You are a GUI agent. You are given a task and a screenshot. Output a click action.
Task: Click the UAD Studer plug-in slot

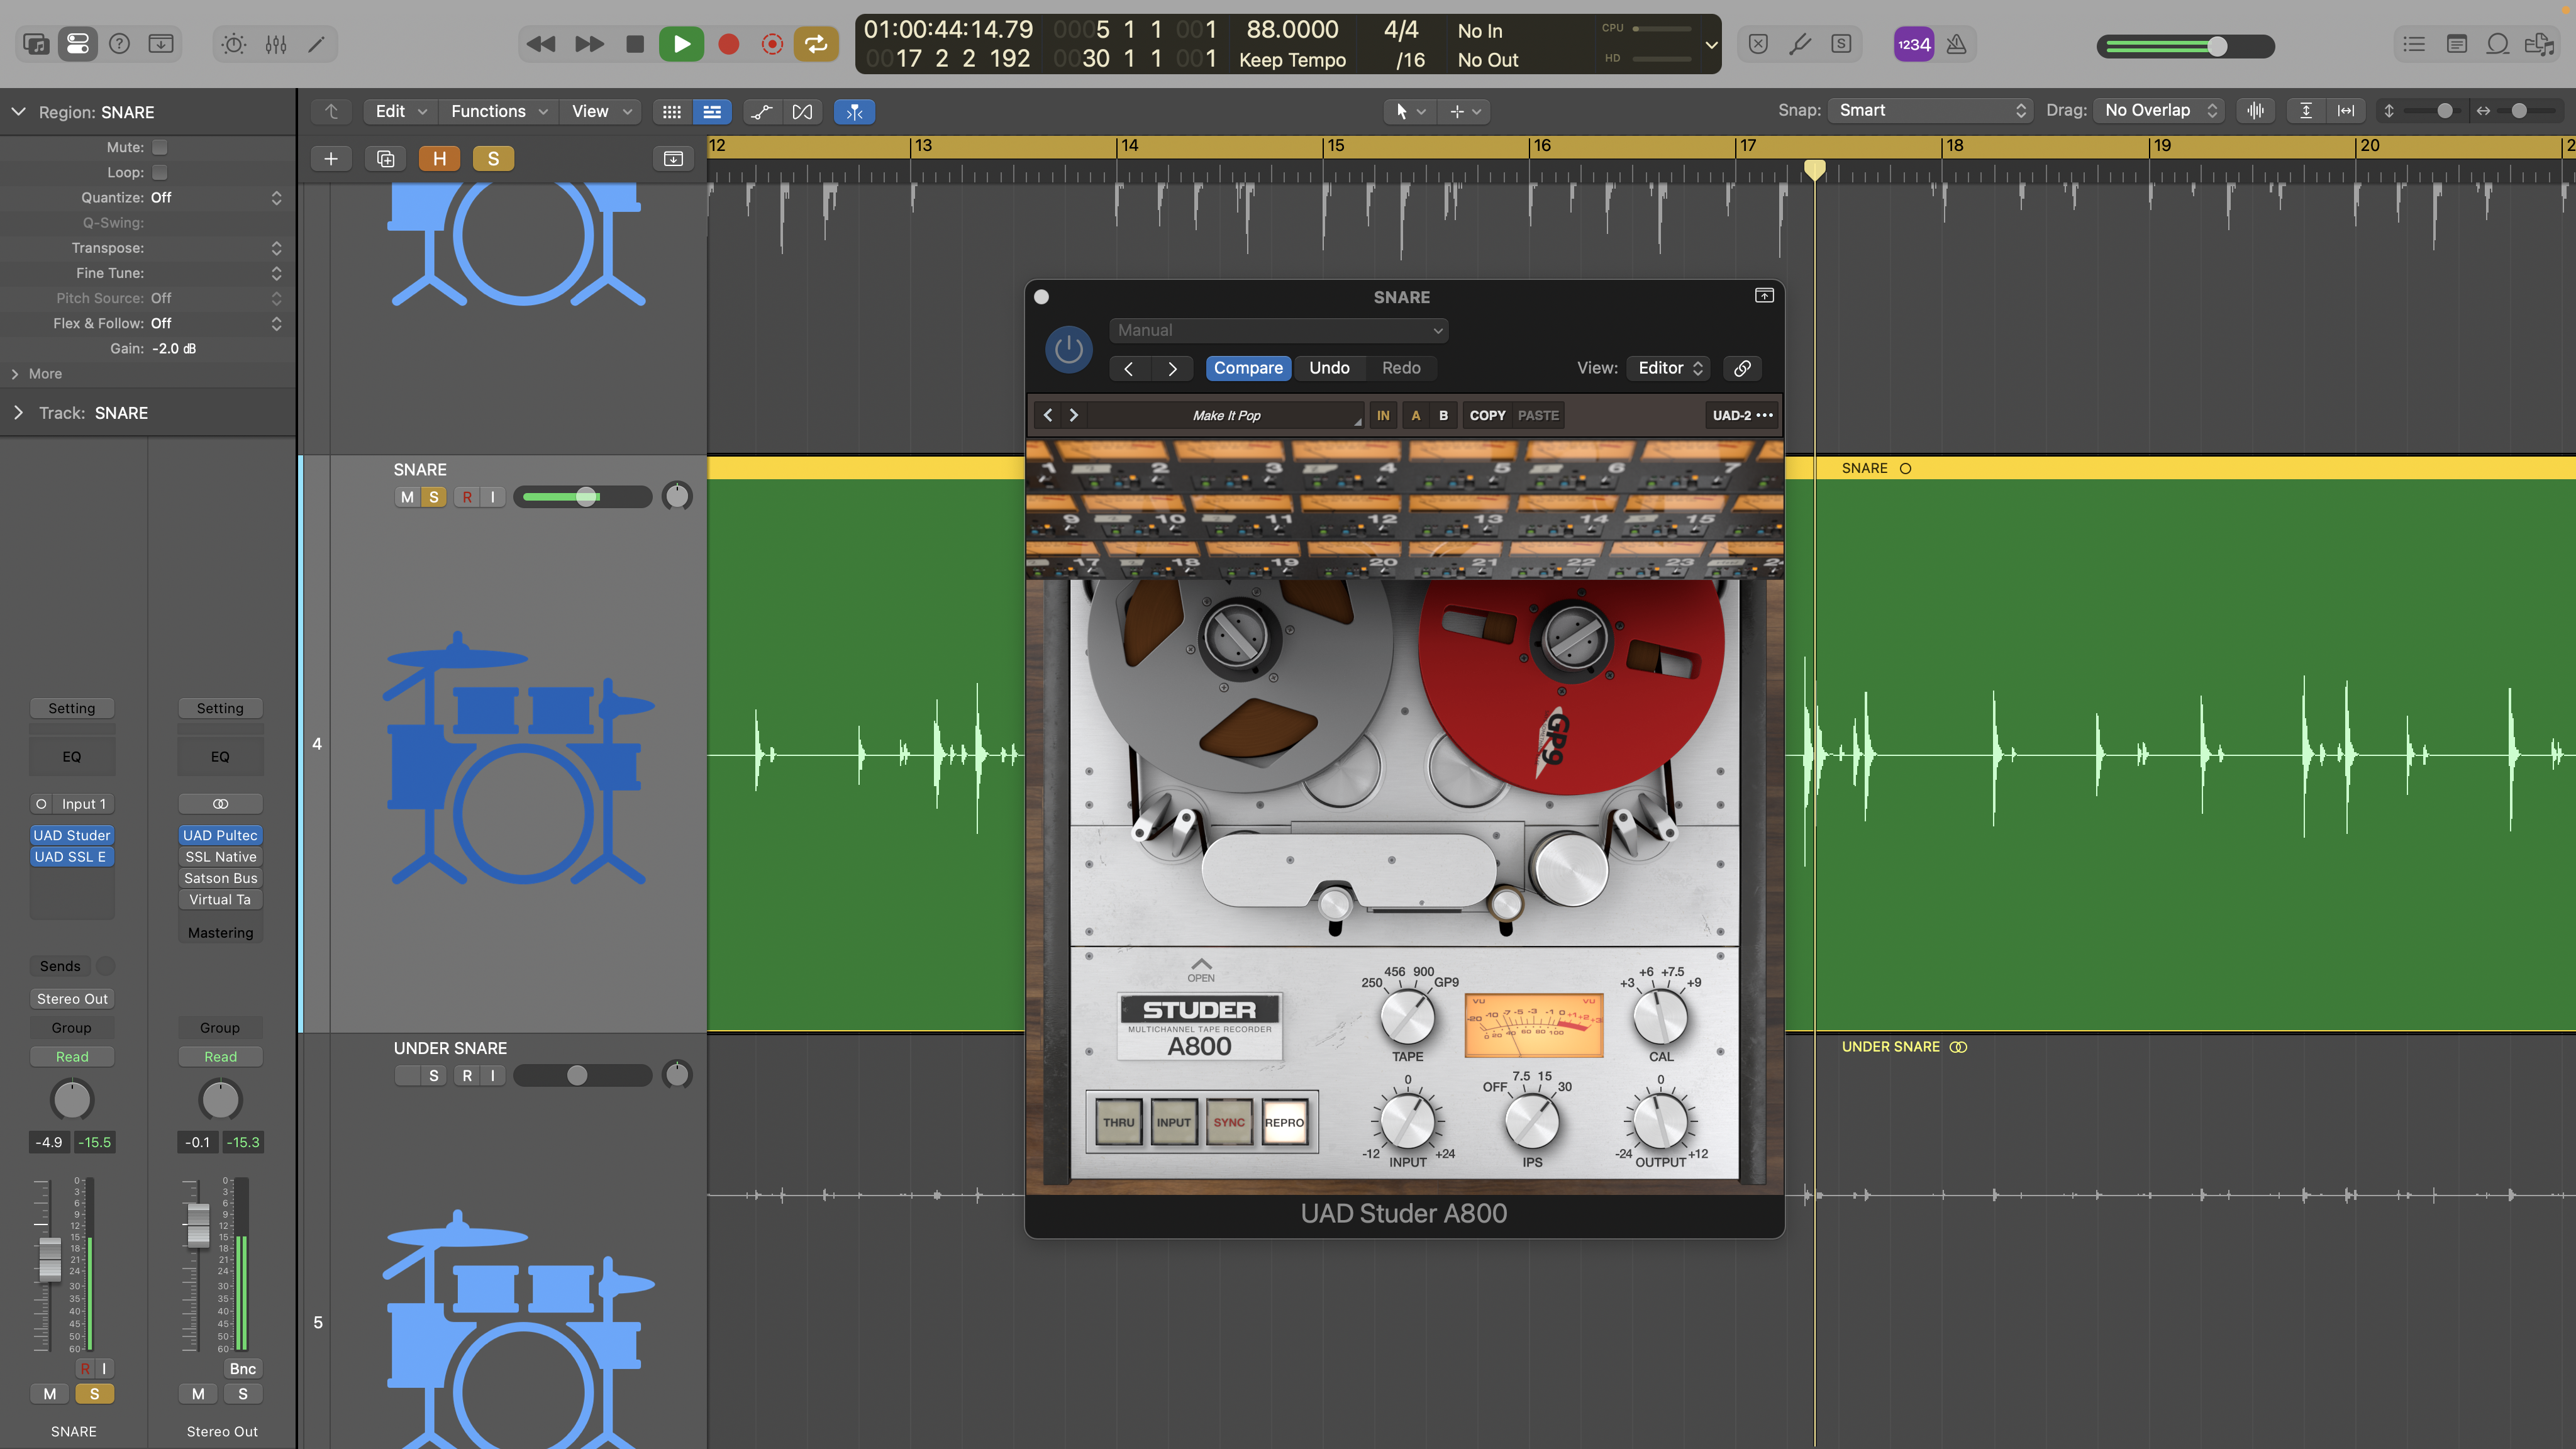pos(72,836)
